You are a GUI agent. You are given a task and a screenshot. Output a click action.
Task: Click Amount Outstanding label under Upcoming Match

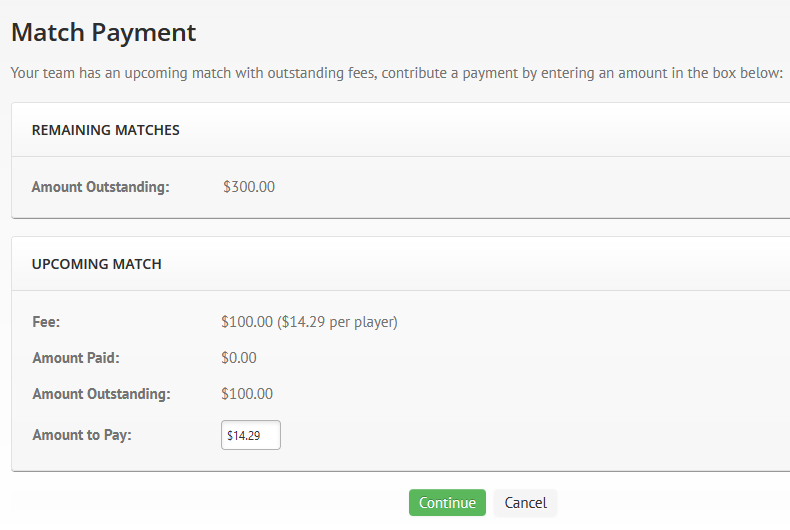coord(101,394)
